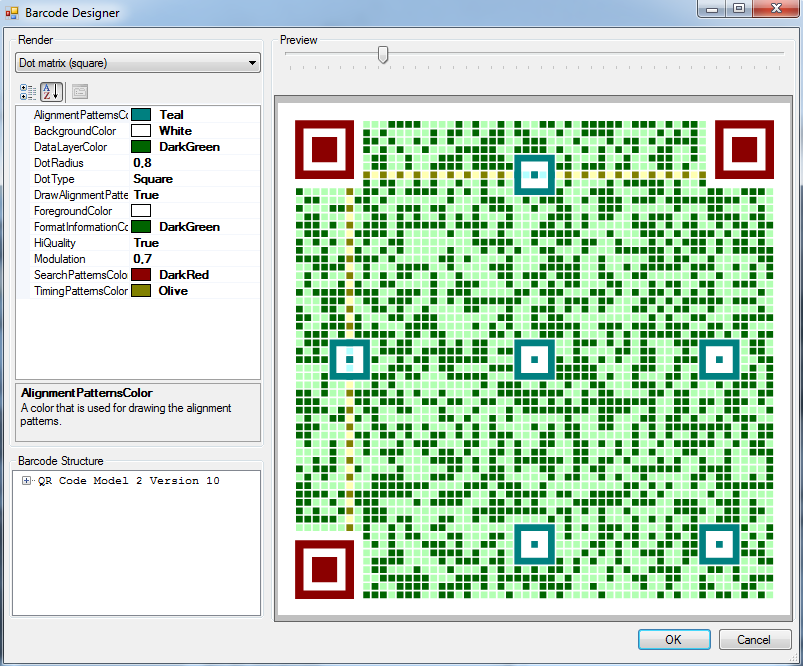The image size is (803, 666).
Task: Click the DarkRed color value text
Action: (184, 275)
